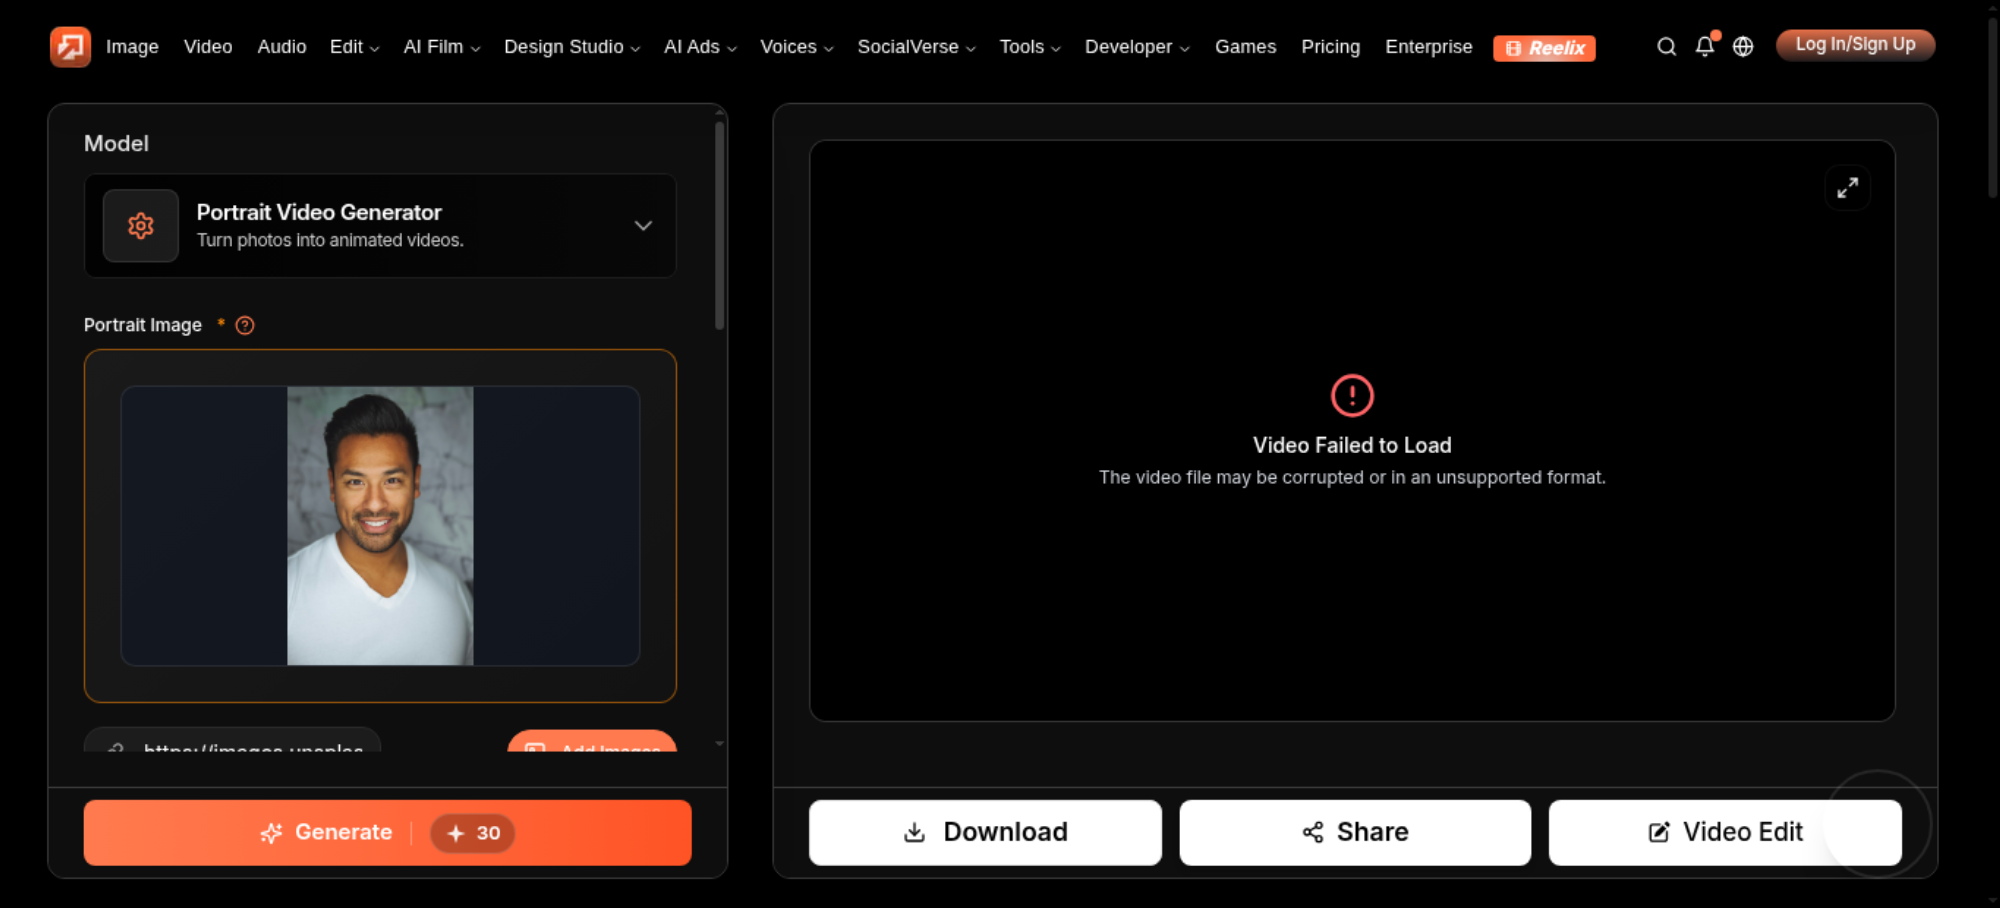Click the left panel vertical scrollbar
This screenshot has height=908, width=2000.
tap(720, 225)
